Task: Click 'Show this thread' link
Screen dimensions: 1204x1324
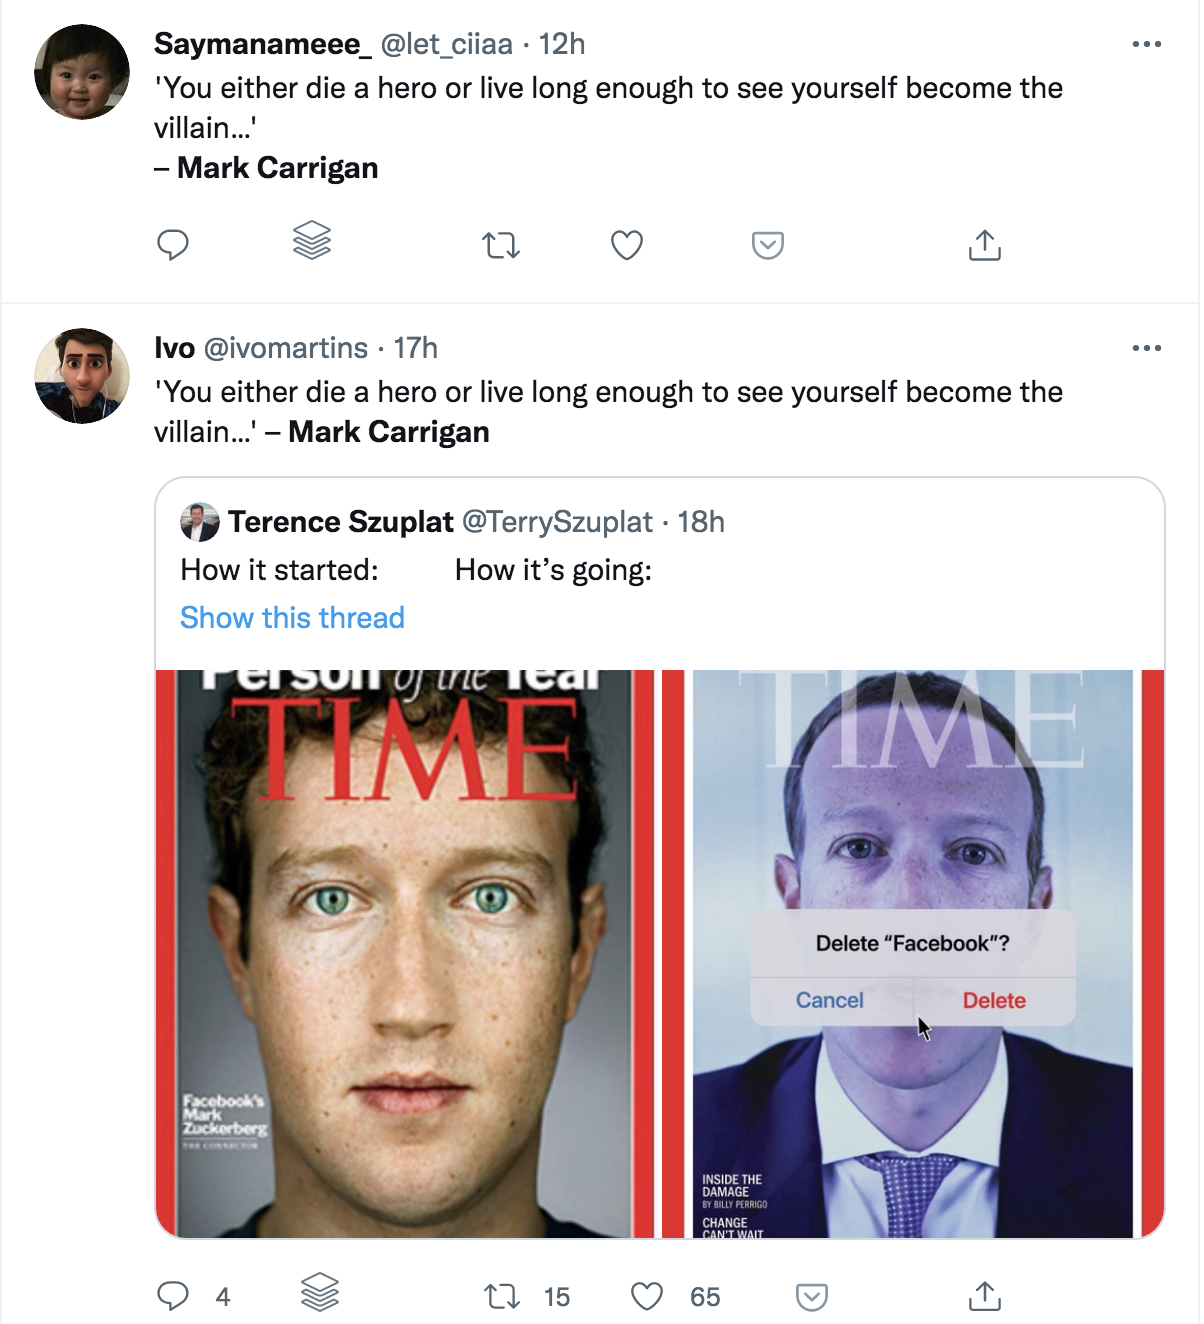Action: [292, 618]
